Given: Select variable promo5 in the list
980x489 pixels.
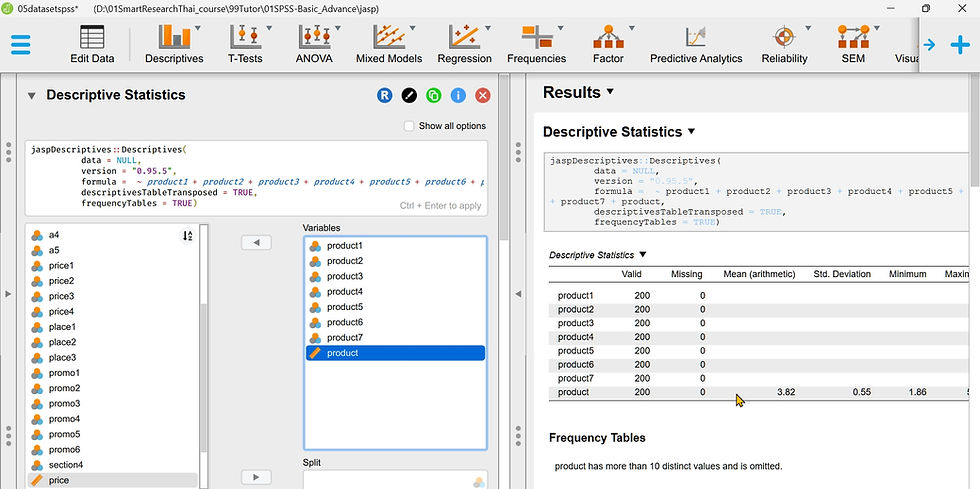Looking at the screenshot, I should coord(112,435).
